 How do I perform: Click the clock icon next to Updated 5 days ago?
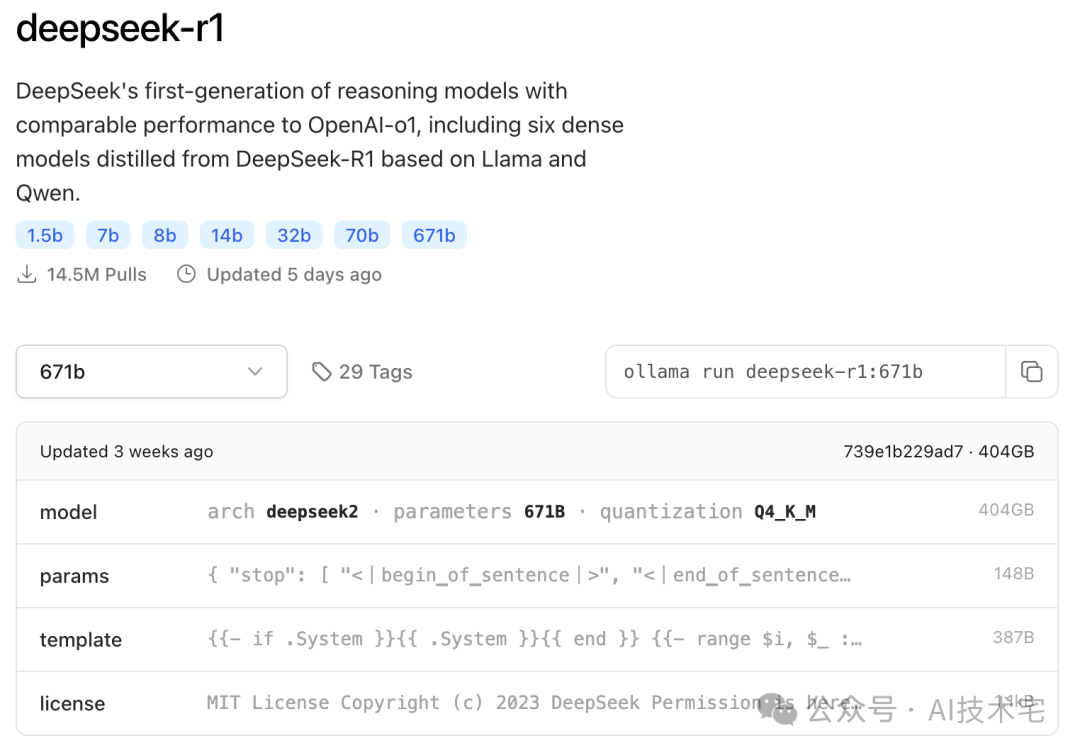point(186,273)
